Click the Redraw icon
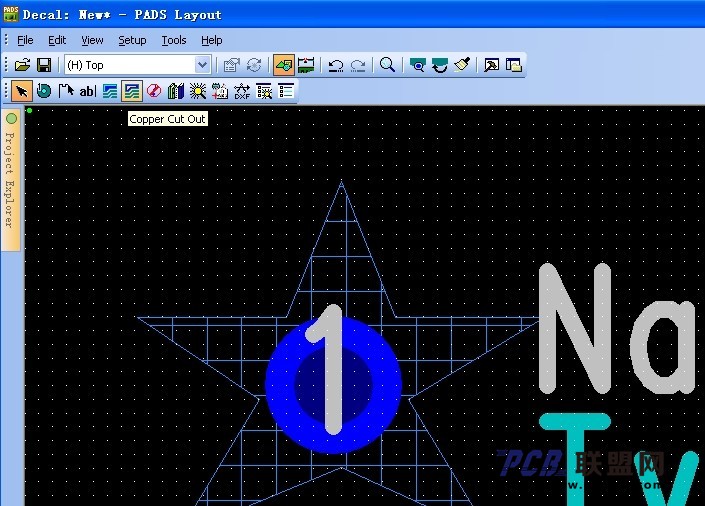The image size is (705, 506). (440, 65)
